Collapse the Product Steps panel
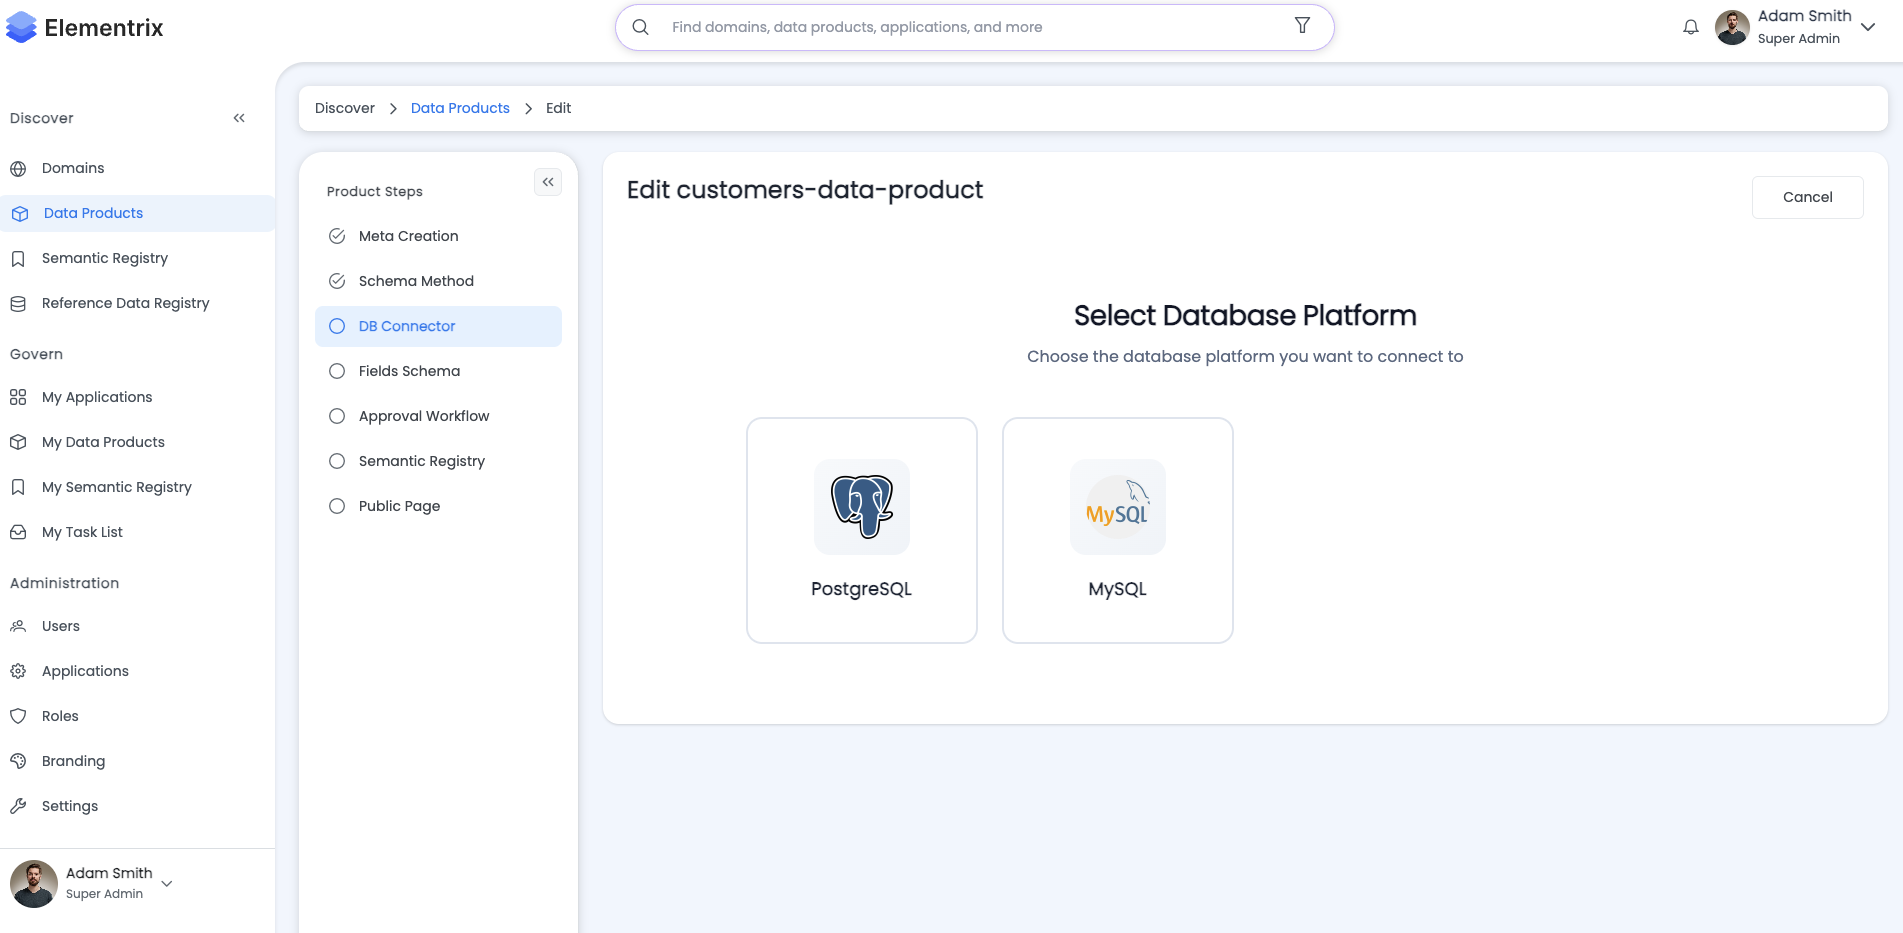Viewport: 1903px width, 933px height. [x=547, y=182]
